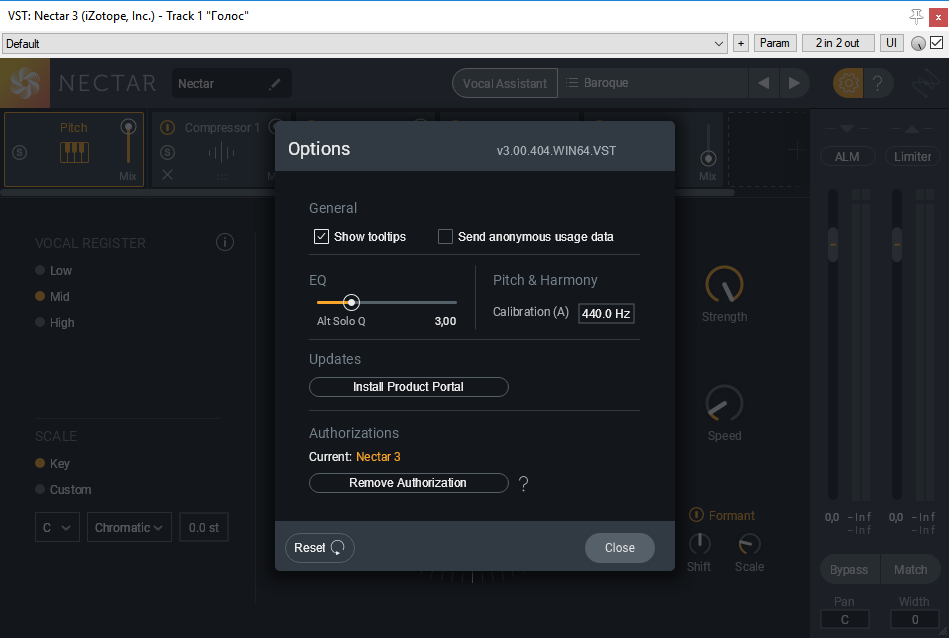Click the Alt Solo Q slider handle

(x=351, y=302)
